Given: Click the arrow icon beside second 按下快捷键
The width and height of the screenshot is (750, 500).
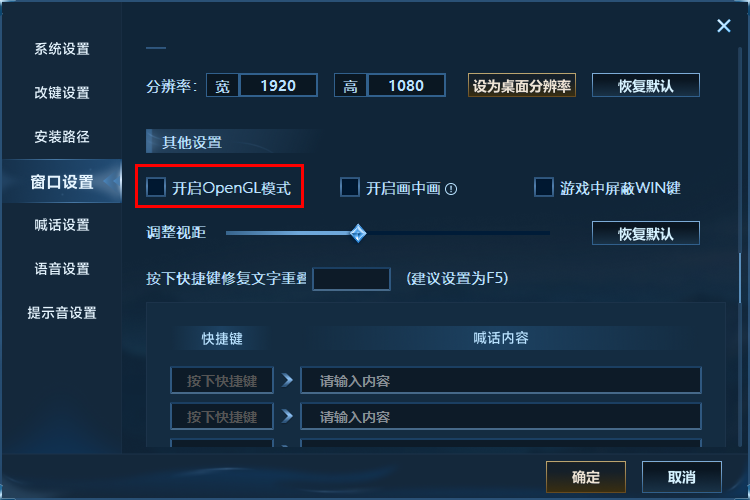Looking at the screenshot, I should [287, 416].
